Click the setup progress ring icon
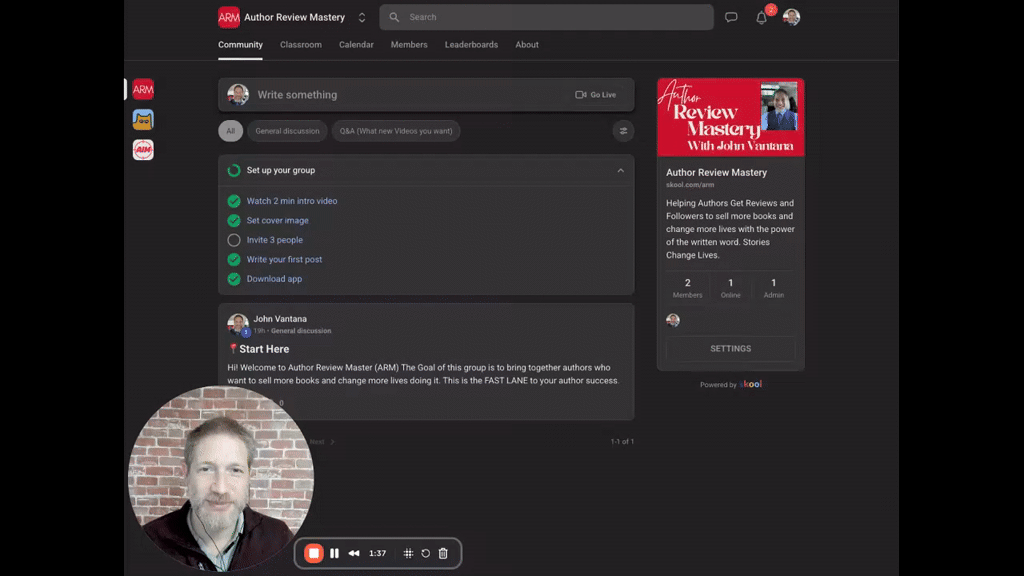Image resolution: width=1024 pixels, height=576 pixels. (x=234, y=170)
